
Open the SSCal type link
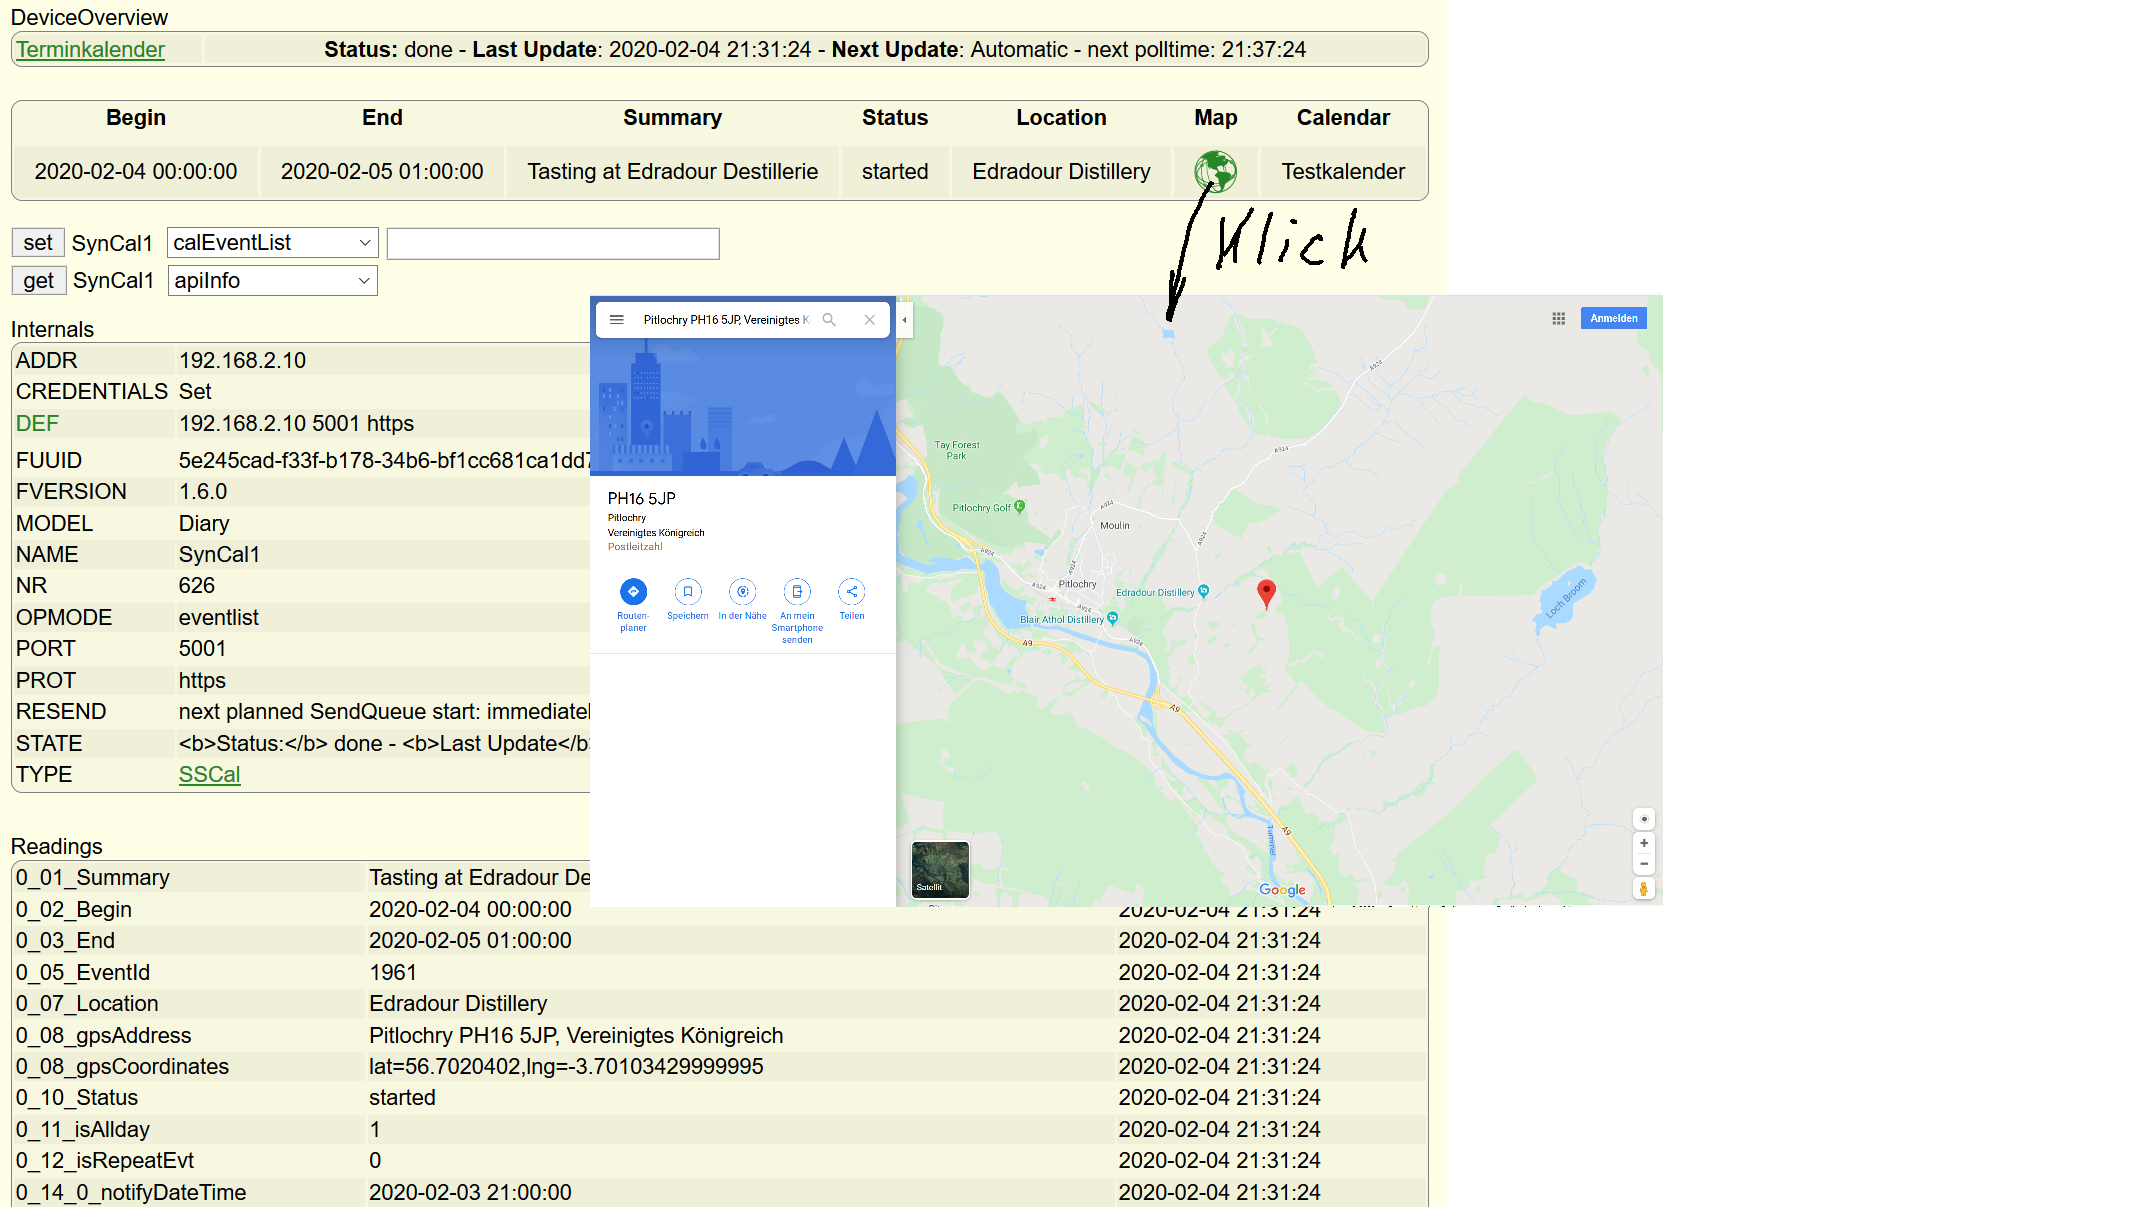point(209,775)
